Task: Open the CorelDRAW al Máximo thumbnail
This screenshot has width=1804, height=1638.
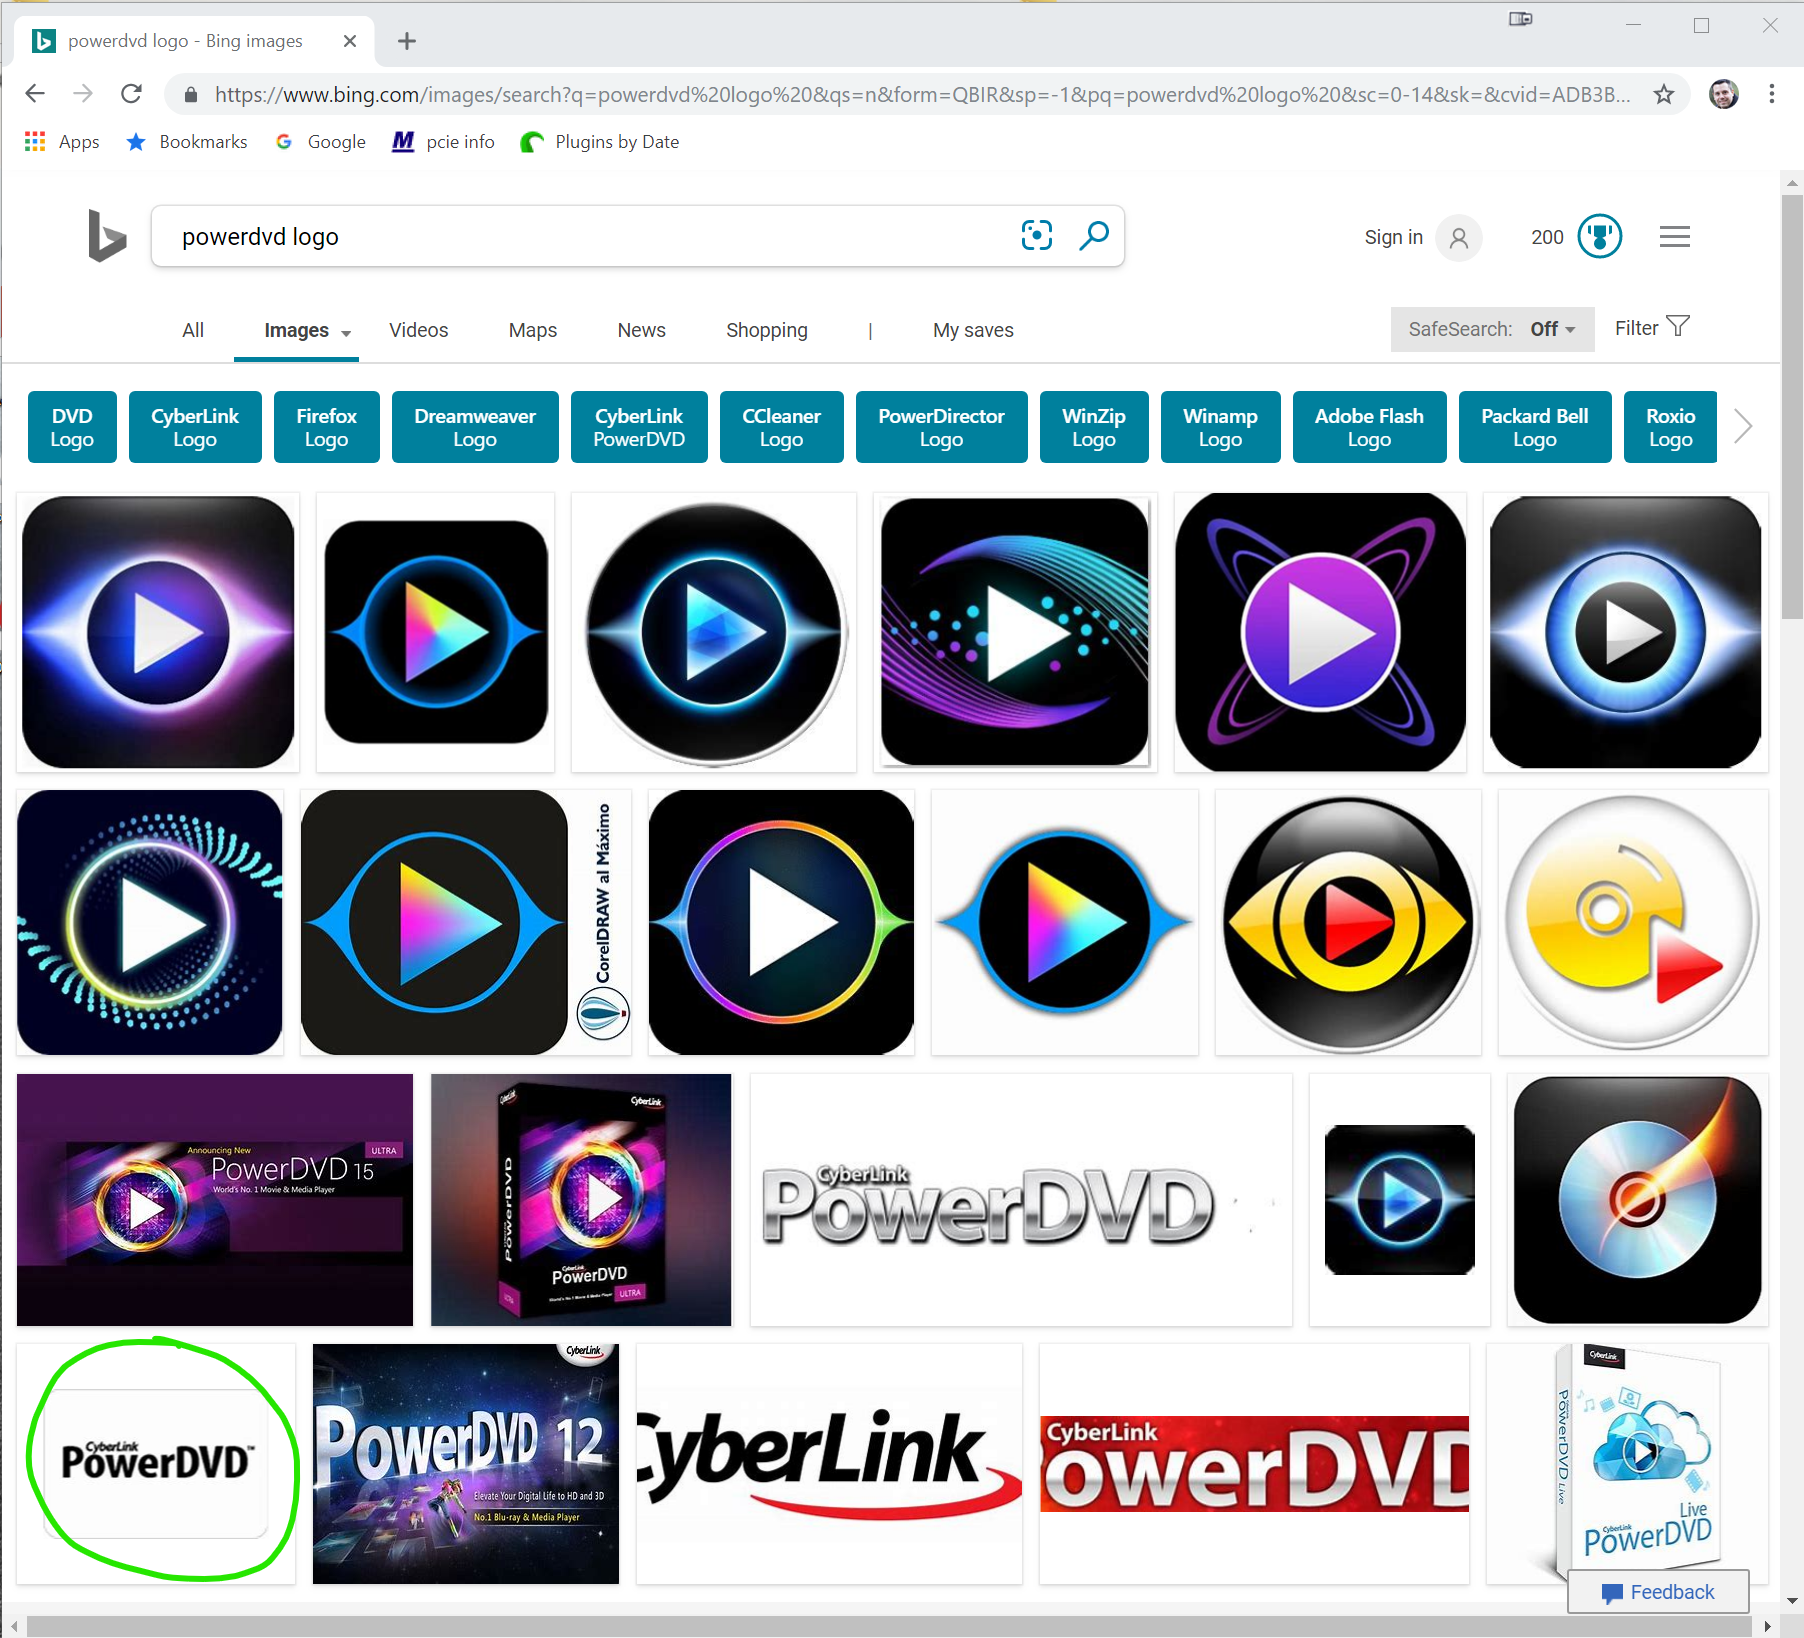Action: point(466,922)
